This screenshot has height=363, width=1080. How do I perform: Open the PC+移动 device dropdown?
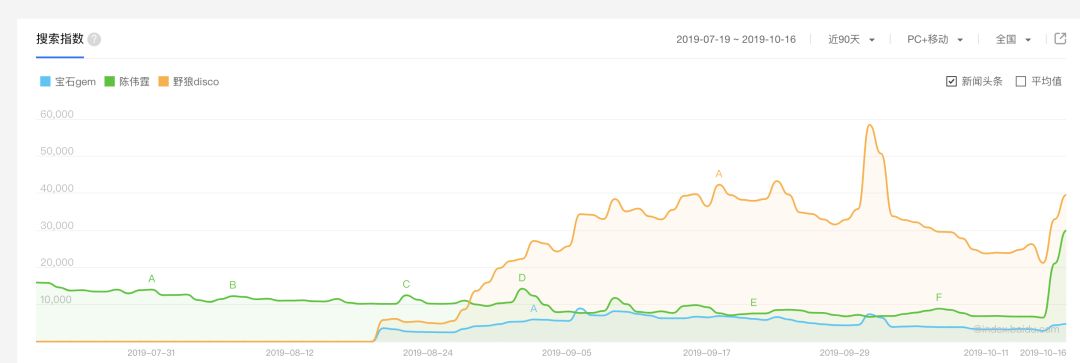point(935,39)
